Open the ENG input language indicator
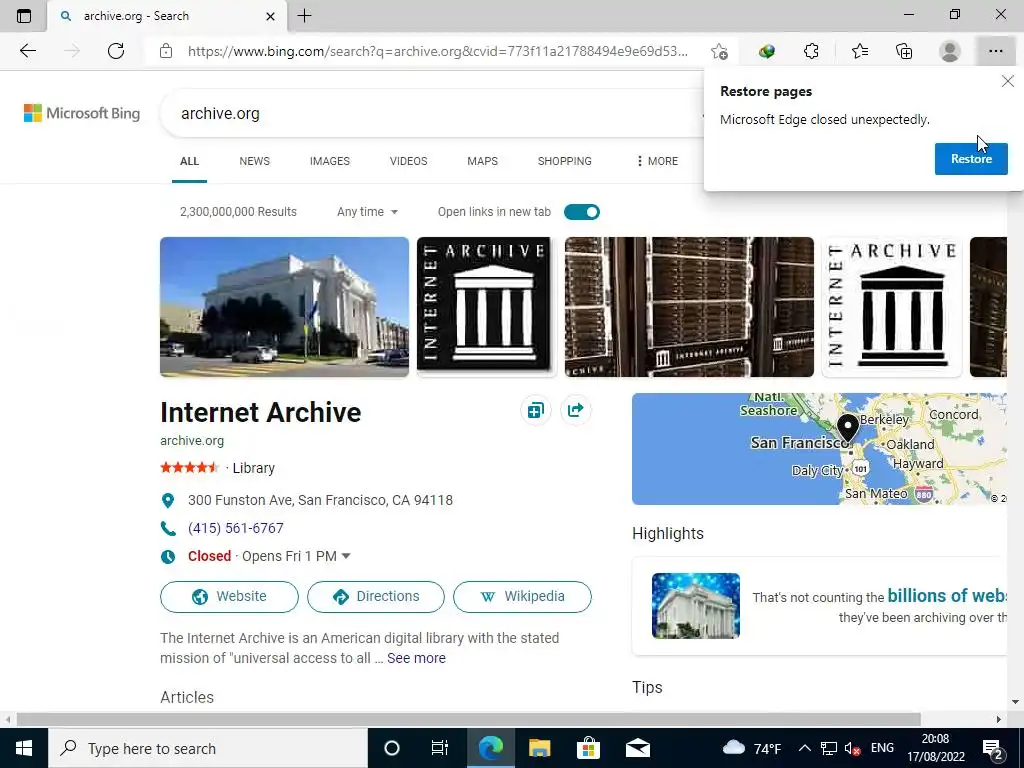1024x768 pixels. coord(882,748)
